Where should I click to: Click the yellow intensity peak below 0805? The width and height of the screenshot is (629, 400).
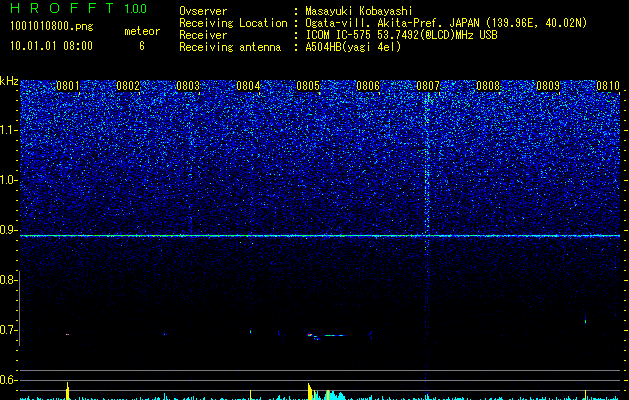[310, 392]
